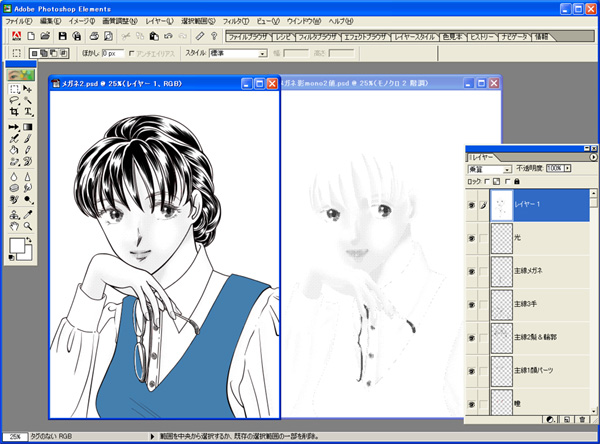This screenshot has width=600, height=444.
Task: Hide the 主線2髪＆輪郭 layer eye icon
Action: coord(472,338)
